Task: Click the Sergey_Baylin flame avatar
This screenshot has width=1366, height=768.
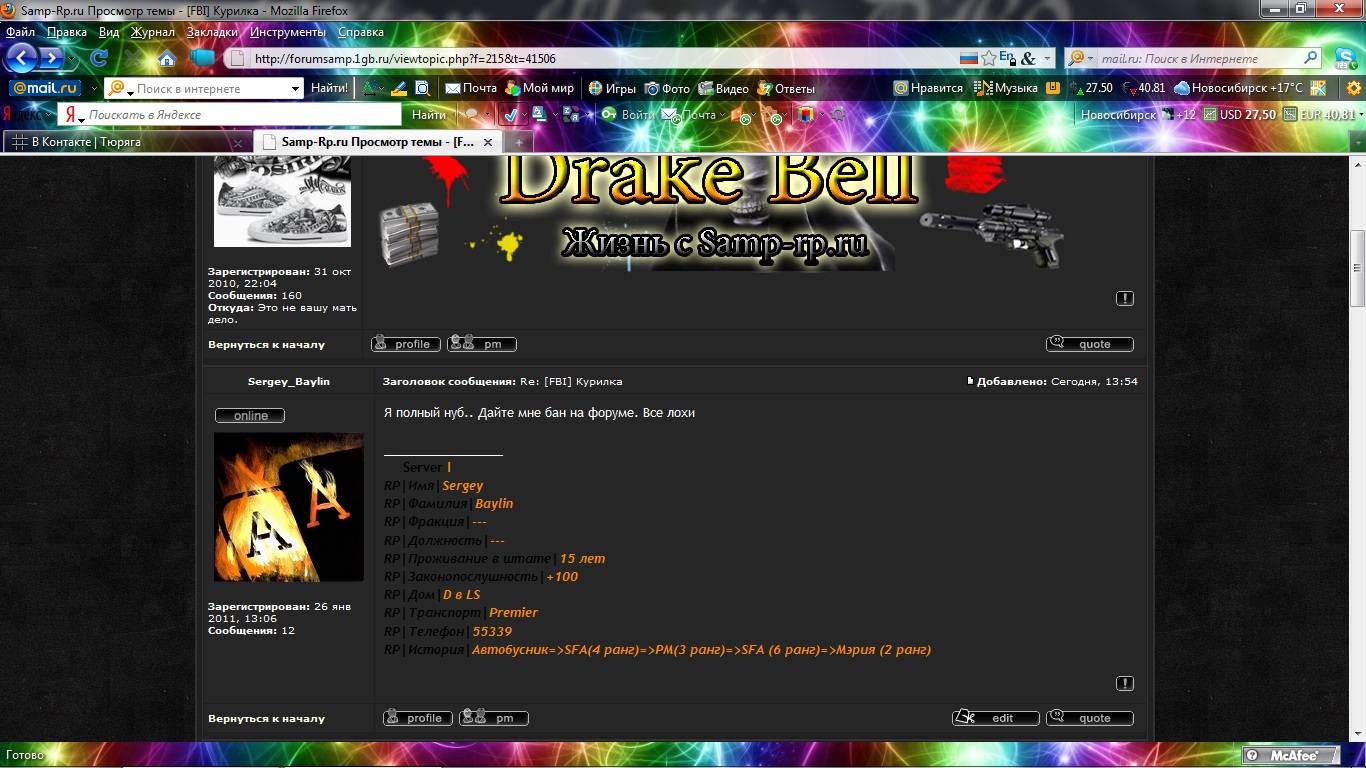Action: 289,507
